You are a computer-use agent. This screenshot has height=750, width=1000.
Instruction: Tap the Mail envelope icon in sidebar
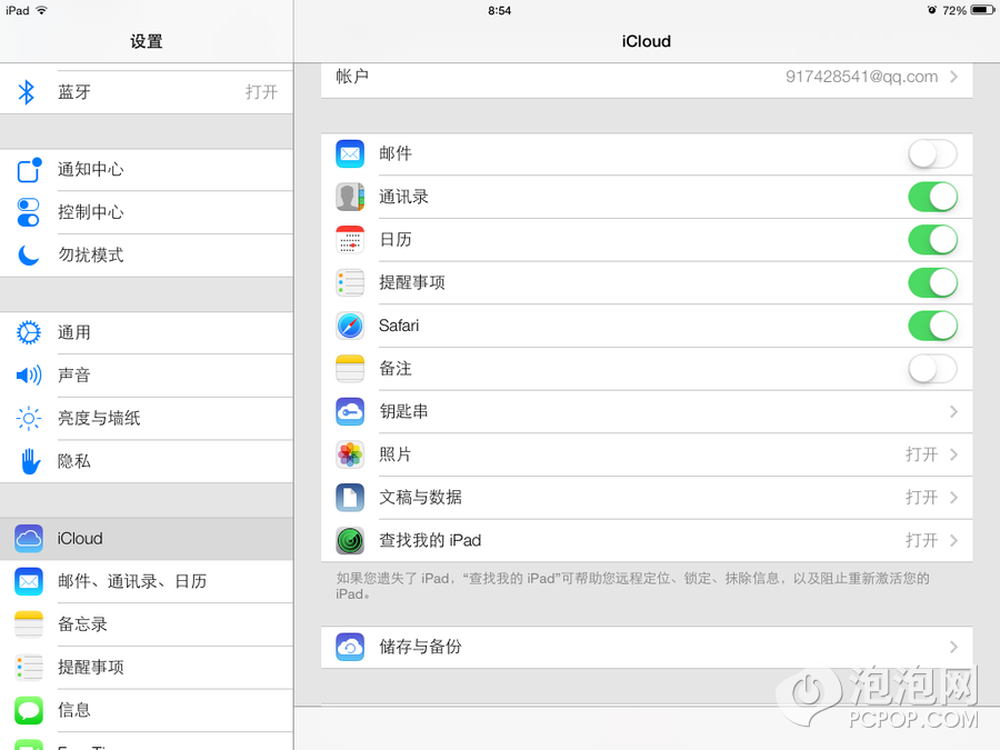pyautogui.click(x=29, y=582)
